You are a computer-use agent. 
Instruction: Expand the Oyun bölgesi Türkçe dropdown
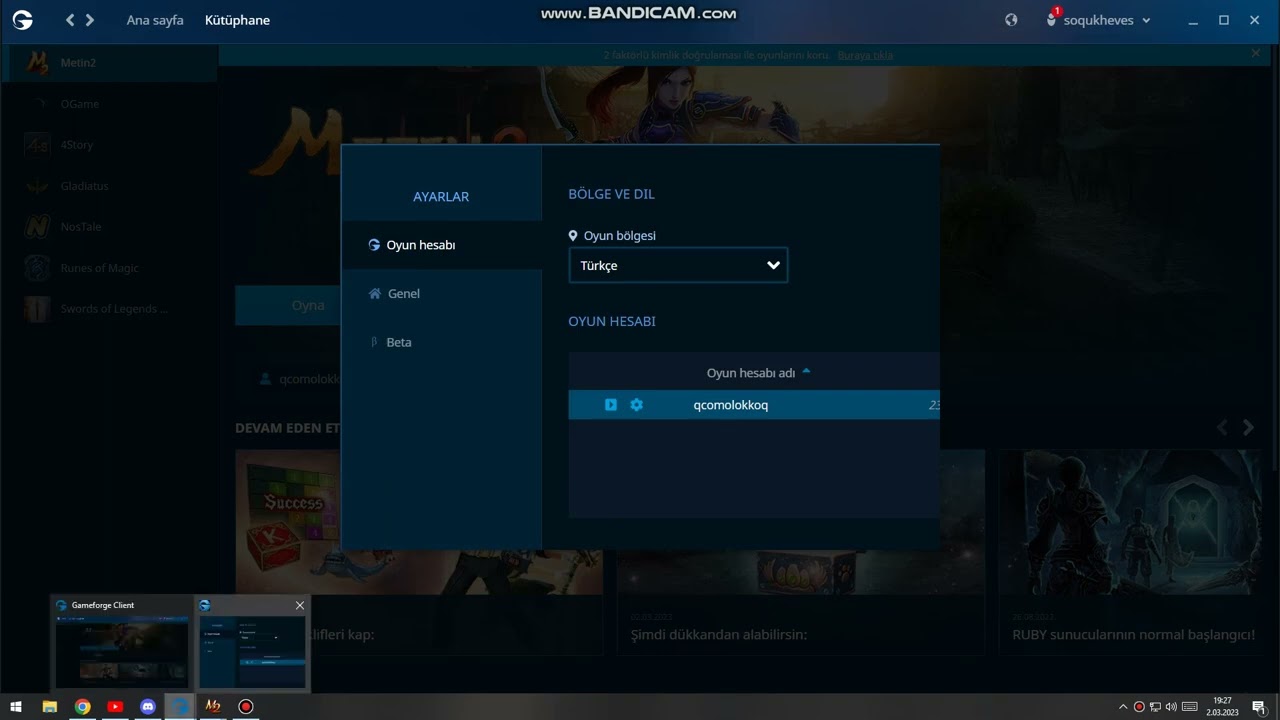tap(678, 266)
